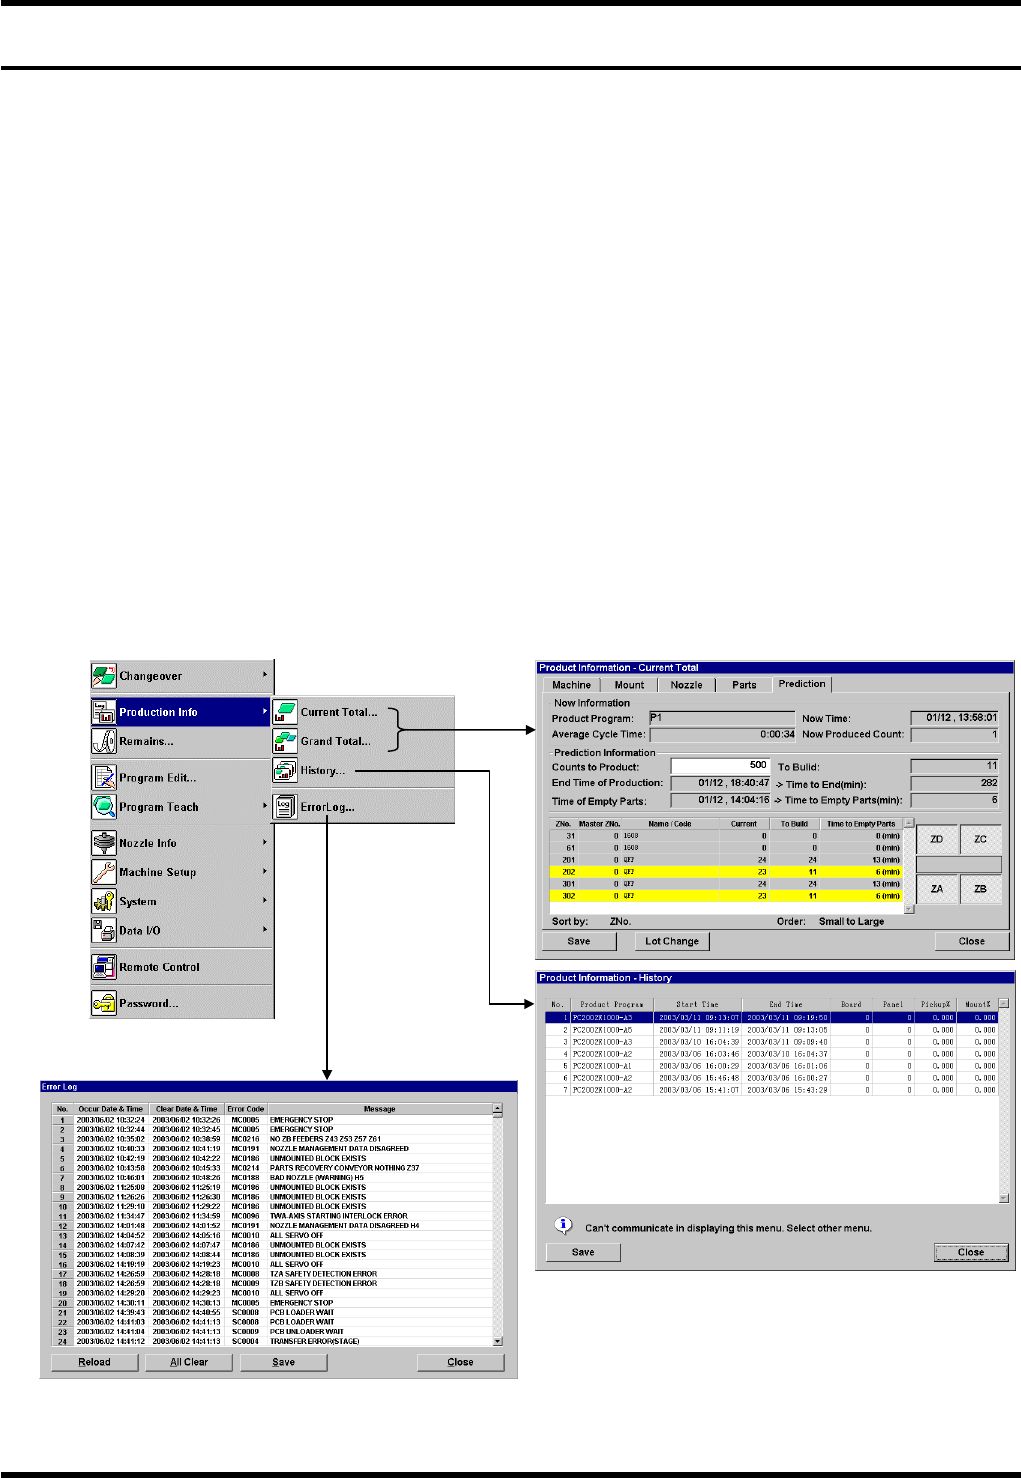
Task: Click Save in the History window
Action: pos(583,1252)
